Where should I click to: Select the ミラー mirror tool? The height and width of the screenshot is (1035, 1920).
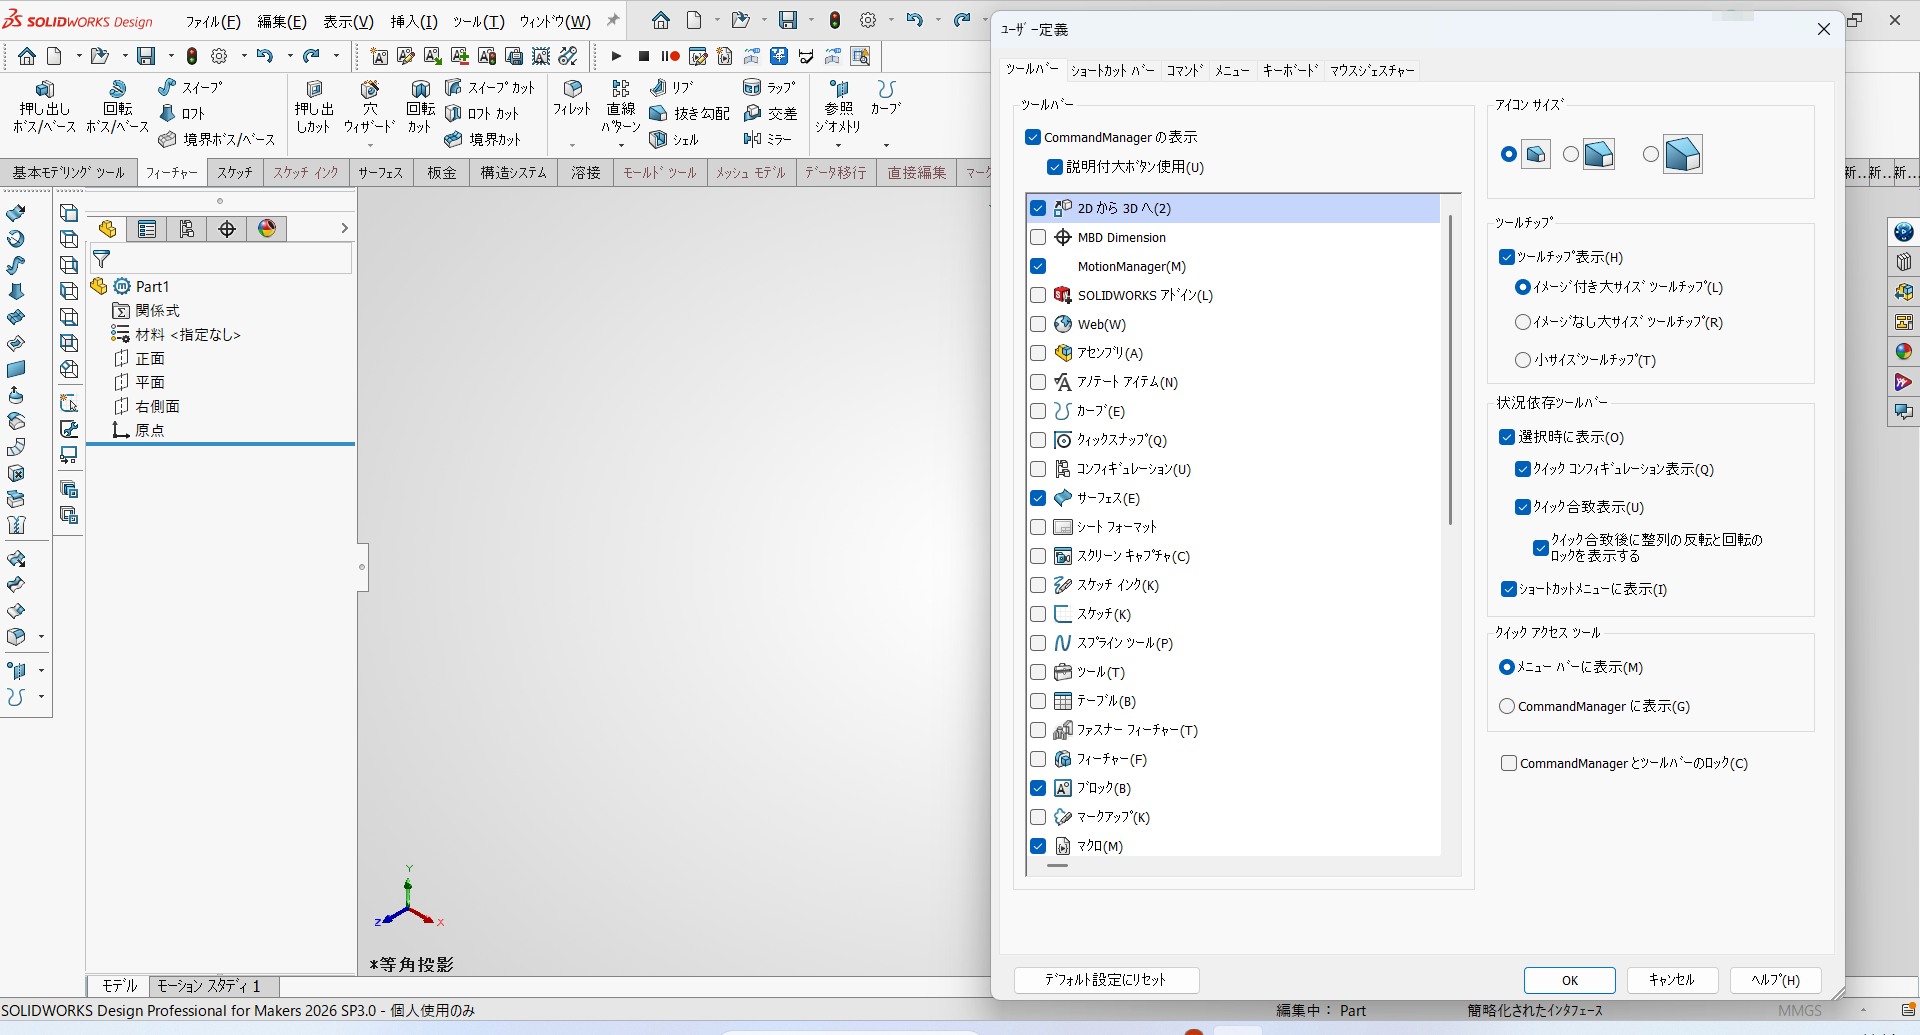coord(767,140)
